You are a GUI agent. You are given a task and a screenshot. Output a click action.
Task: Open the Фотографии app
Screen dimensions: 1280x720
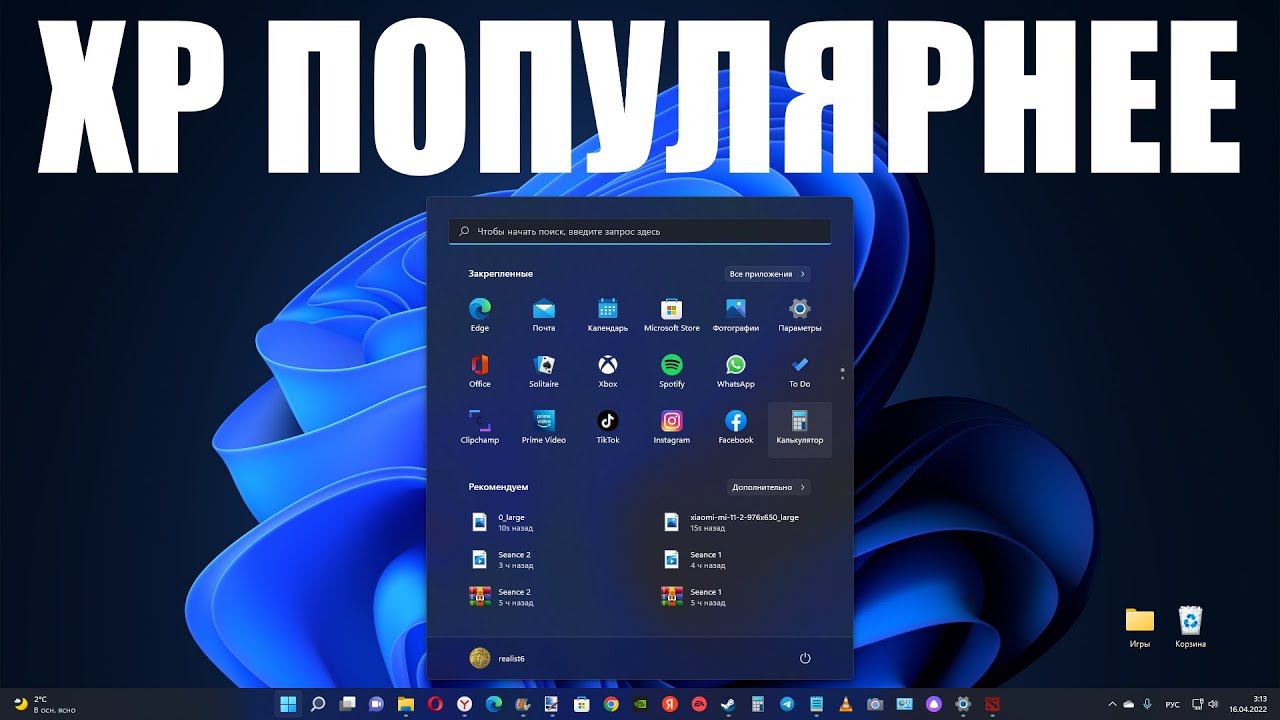coord(736,314)
